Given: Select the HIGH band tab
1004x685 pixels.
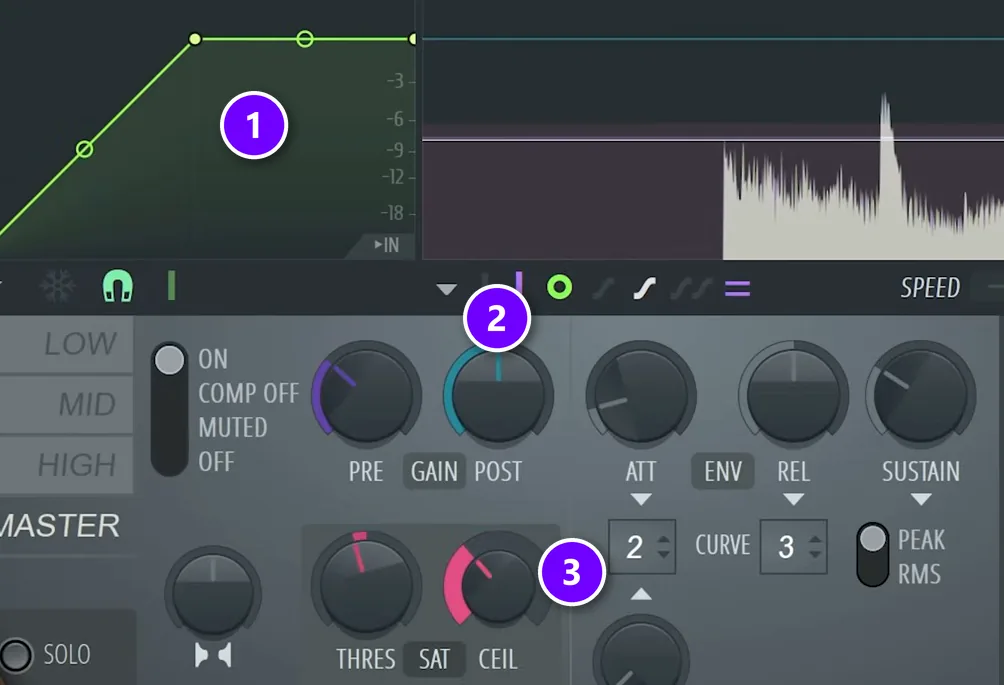Looking at the screenshot, I should tap(67, 465).
